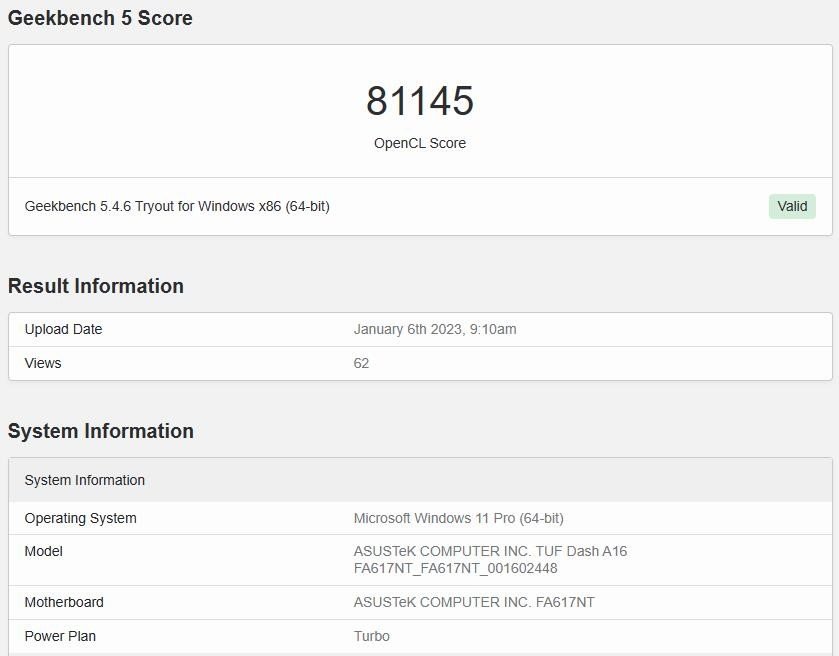Click the Result Information heading
839x656 pixels.
click(x=96, y=286)
